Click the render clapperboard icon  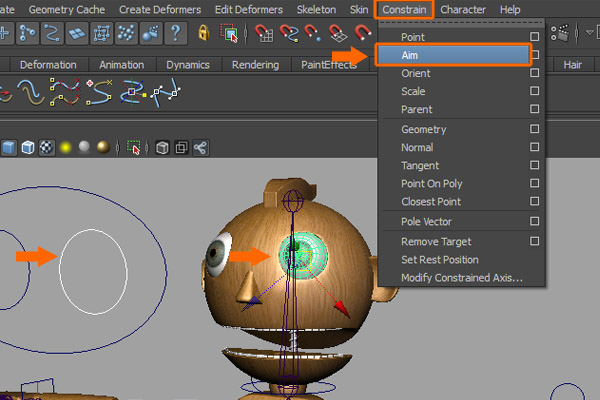(x=565, y=34)
